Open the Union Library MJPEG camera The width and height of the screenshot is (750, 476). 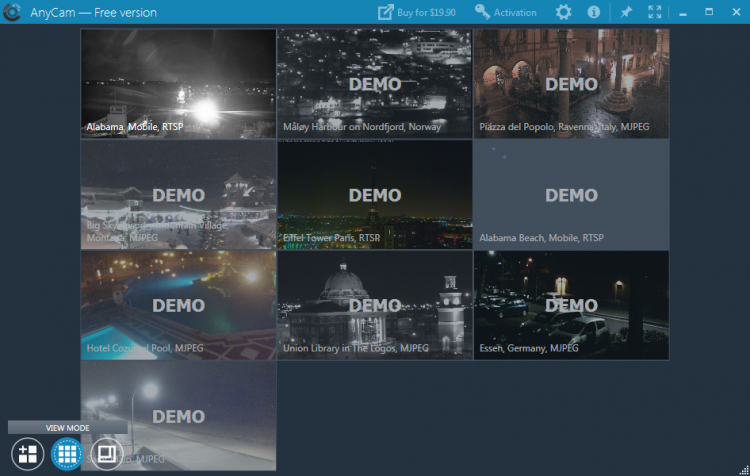click(x=375, y=305)
